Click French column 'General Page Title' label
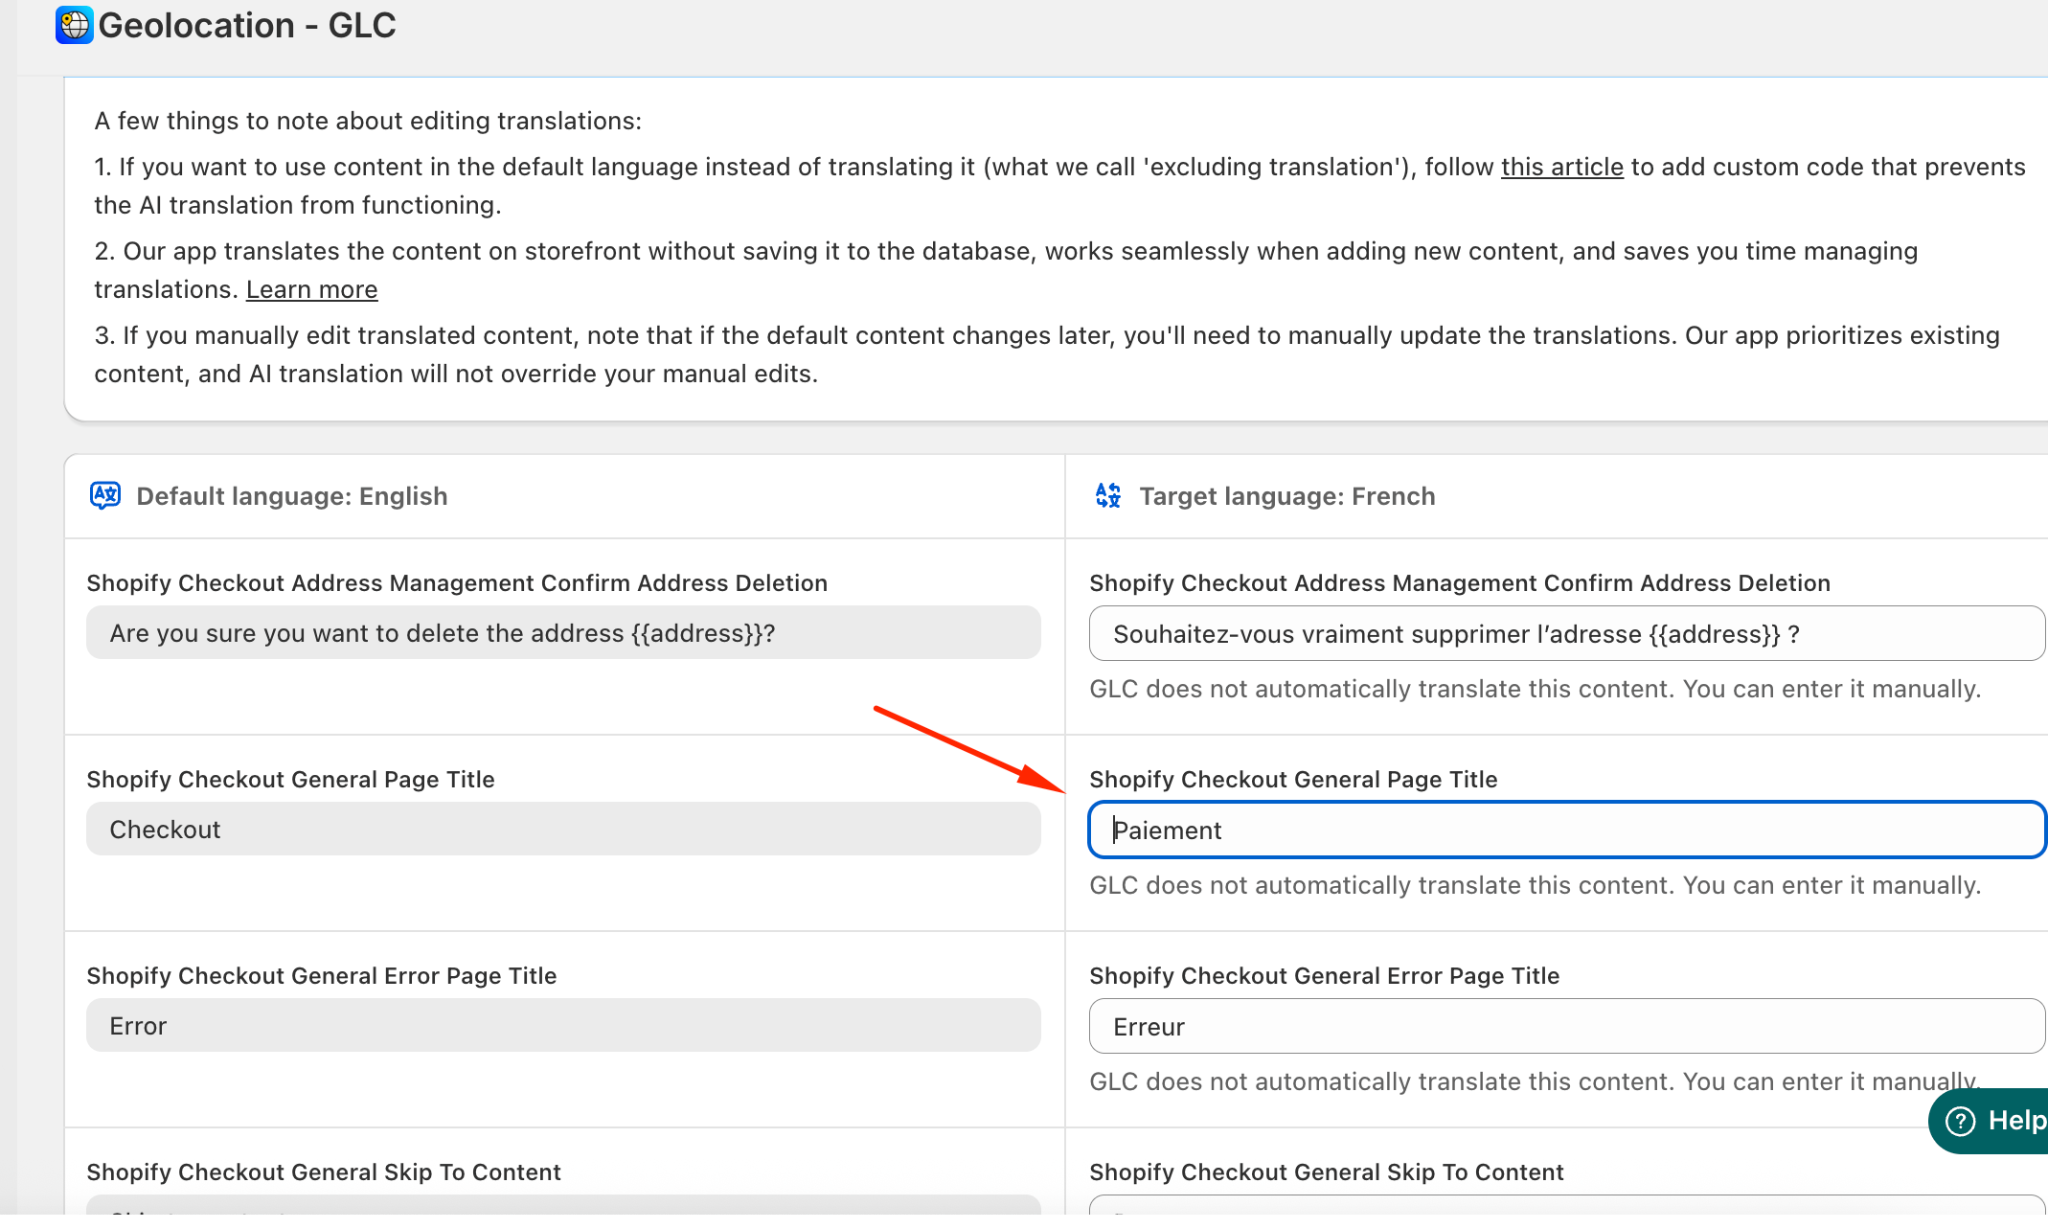Screen dimensions: 2048x1215 pos(1292,779)
